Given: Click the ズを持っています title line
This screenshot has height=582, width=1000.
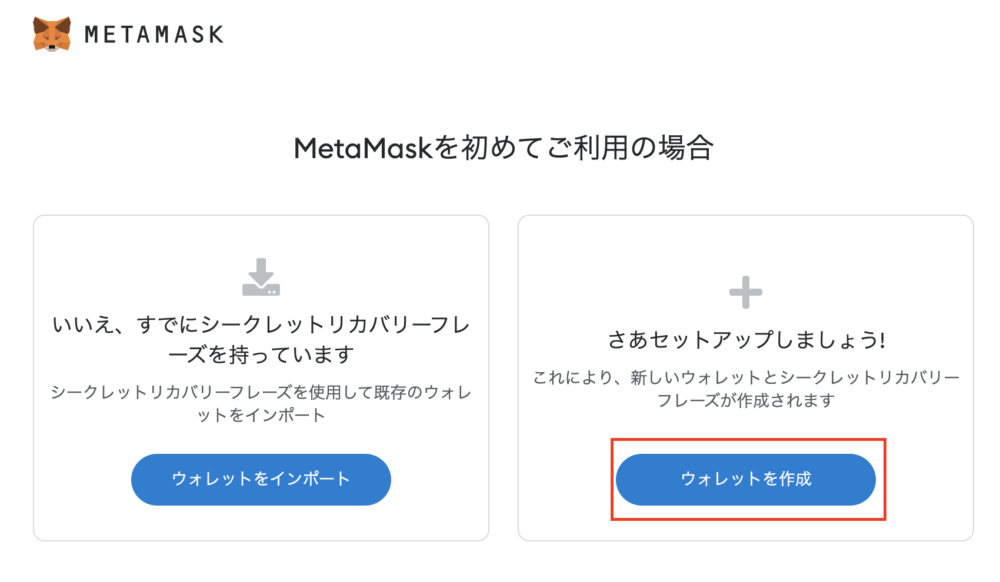Looking at the screenshot, I should point(261,356).
